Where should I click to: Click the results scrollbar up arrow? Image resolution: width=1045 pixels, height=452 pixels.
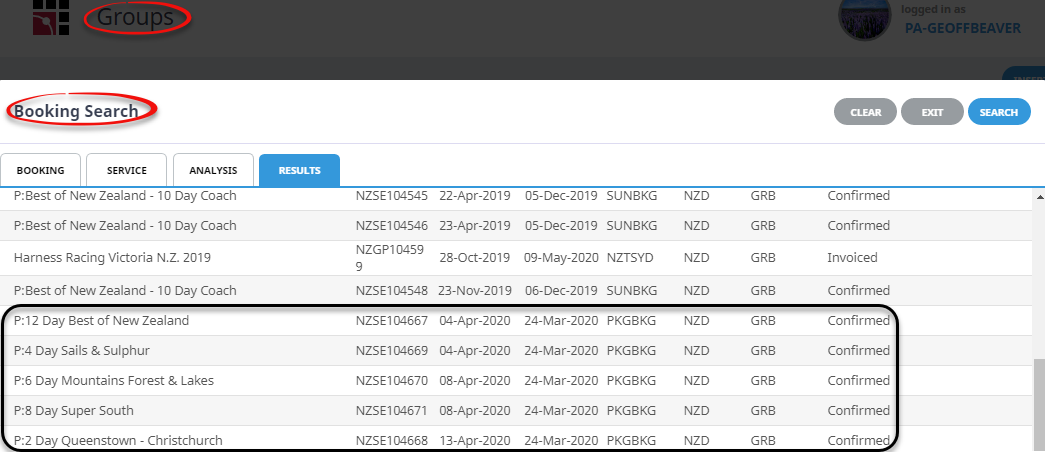[1040, 197]
